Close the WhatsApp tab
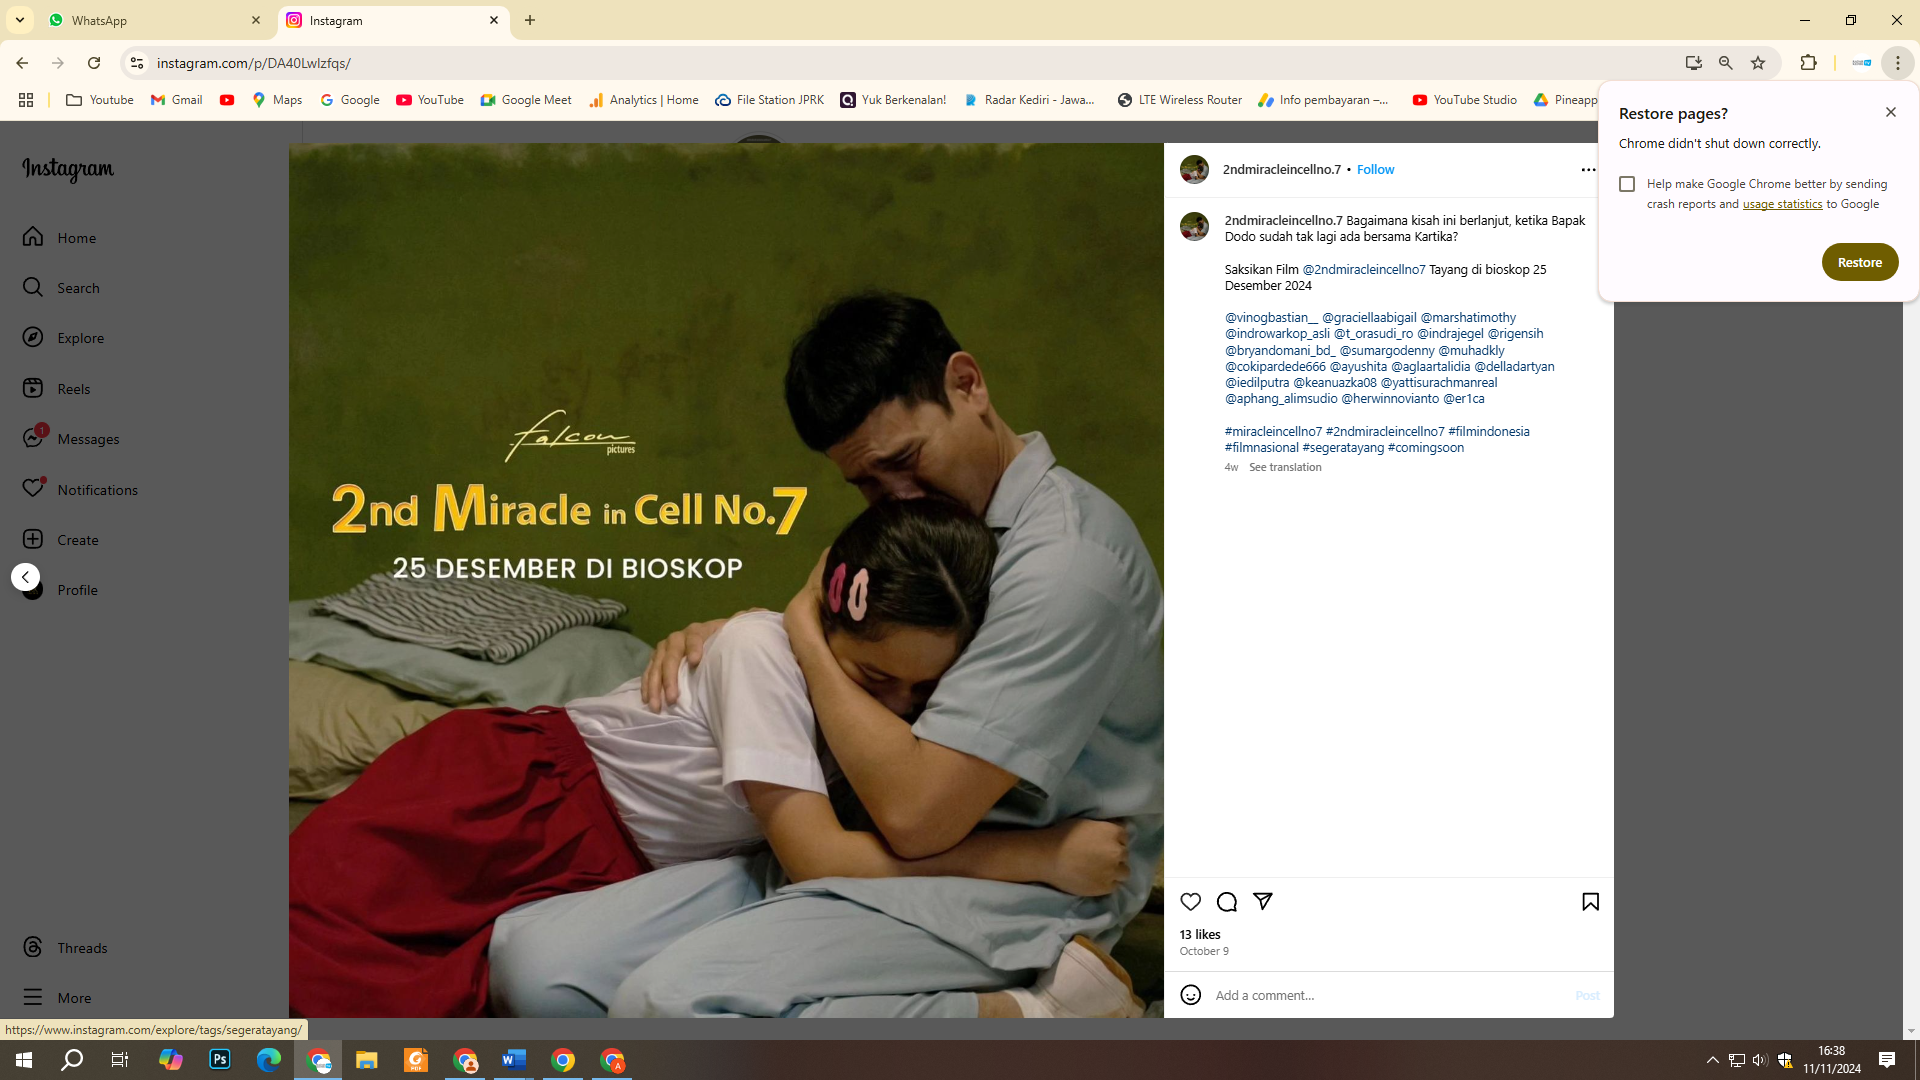 pyautogui.click(x=256, y=20)
